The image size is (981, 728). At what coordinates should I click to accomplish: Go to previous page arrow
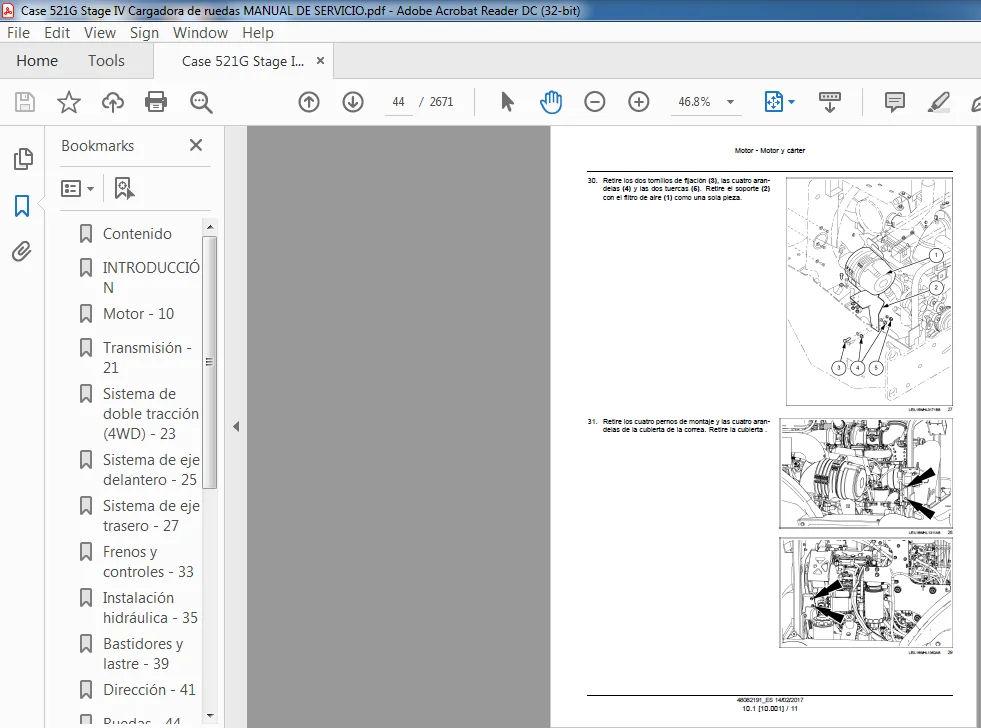[x=308, y=102]
